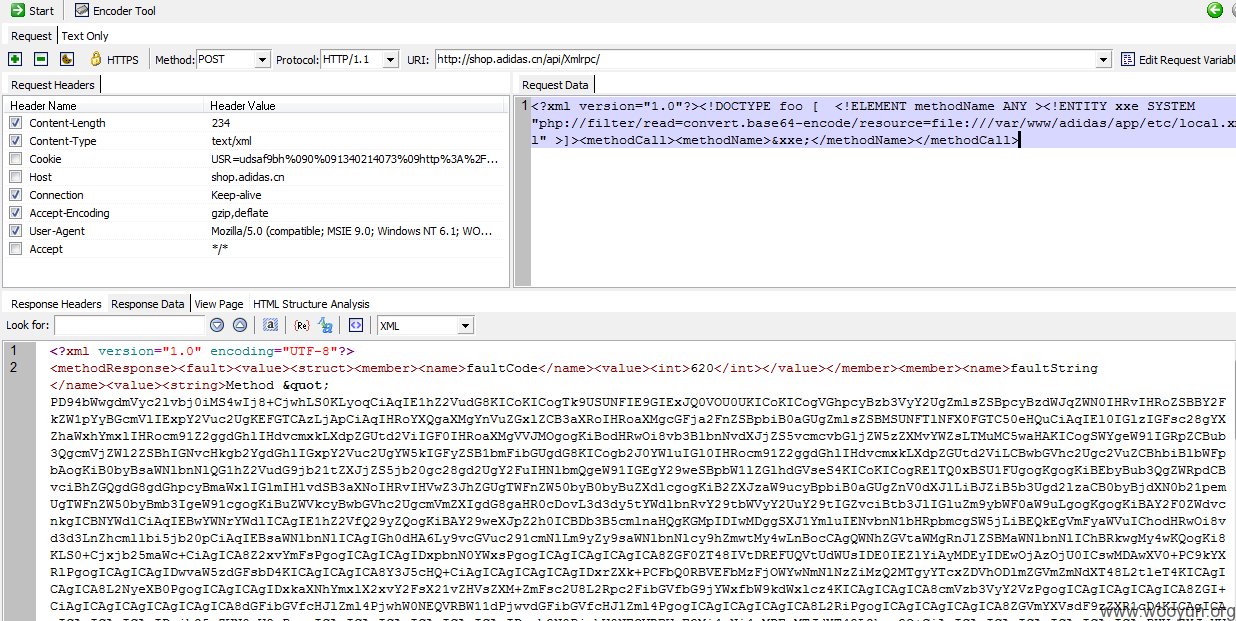Find previous match with the up-arrow search icon

[239, 325]
